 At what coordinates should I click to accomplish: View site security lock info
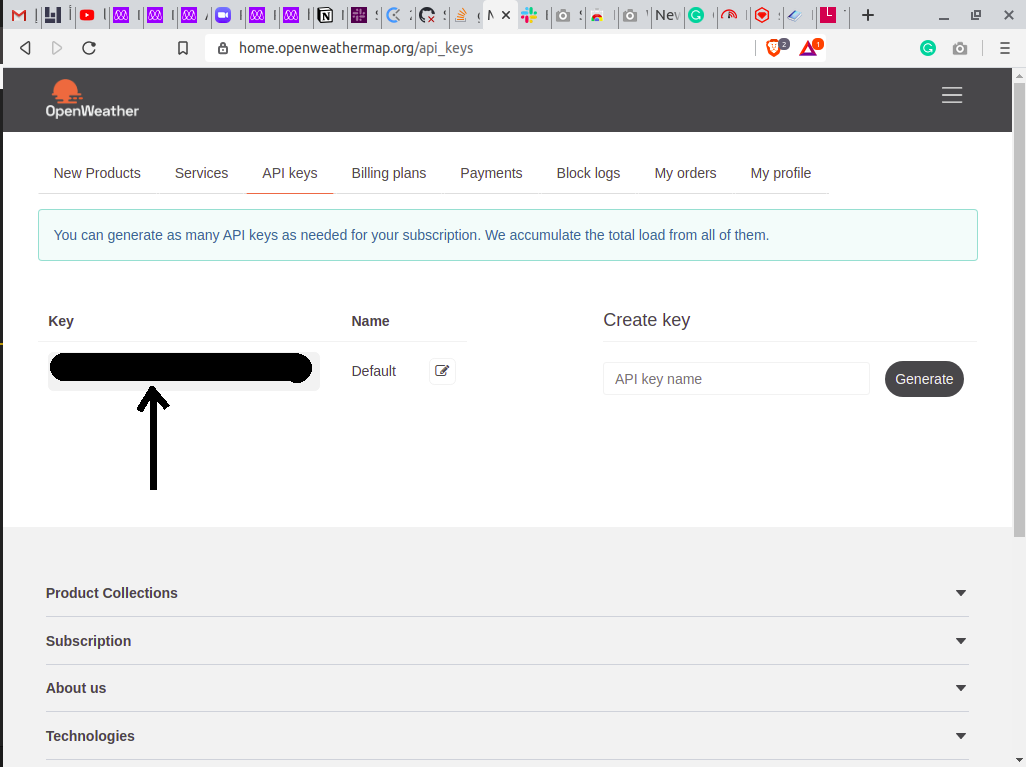coord(222,48)
